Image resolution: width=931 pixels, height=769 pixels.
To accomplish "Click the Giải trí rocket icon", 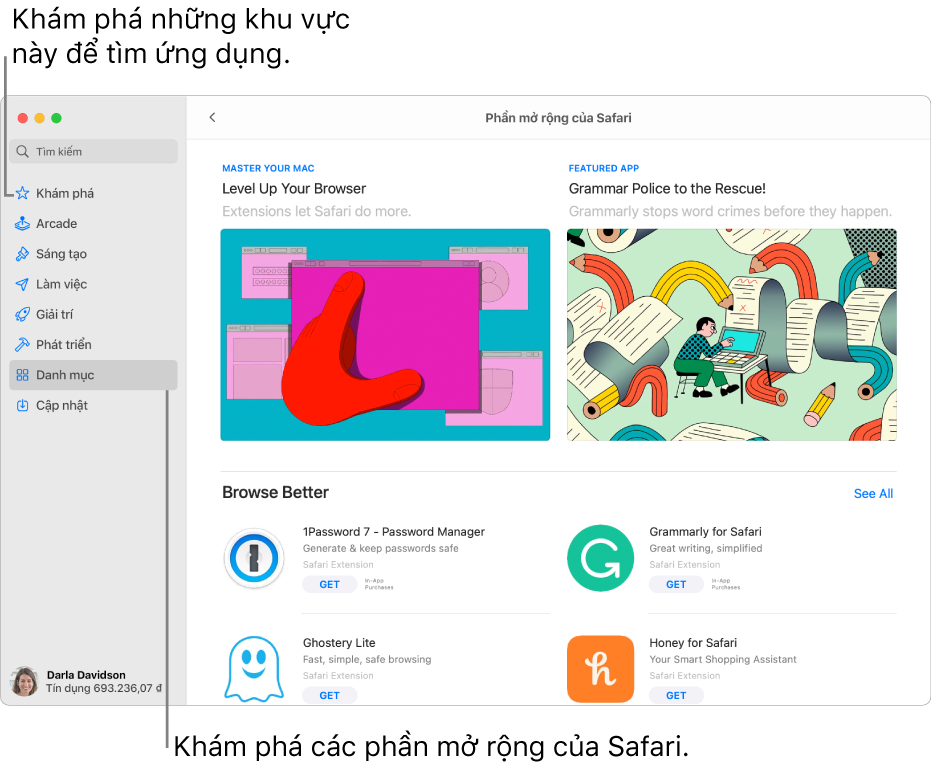I will [23, 314].
